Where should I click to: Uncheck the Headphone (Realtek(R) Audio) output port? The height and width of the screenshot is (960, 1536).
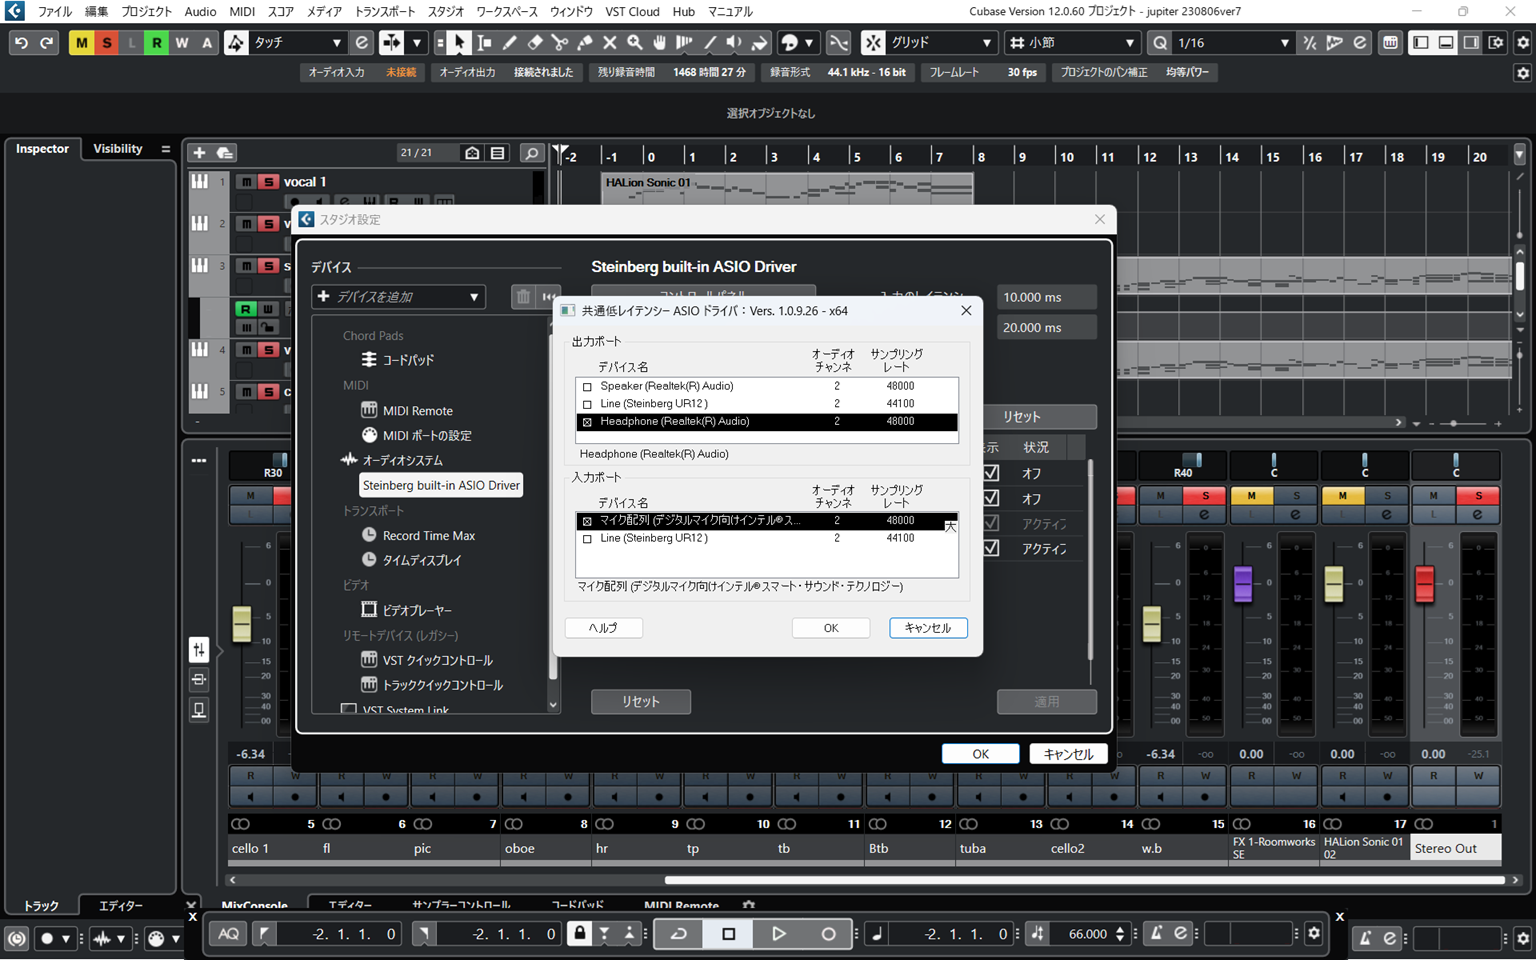click(587, 423)
